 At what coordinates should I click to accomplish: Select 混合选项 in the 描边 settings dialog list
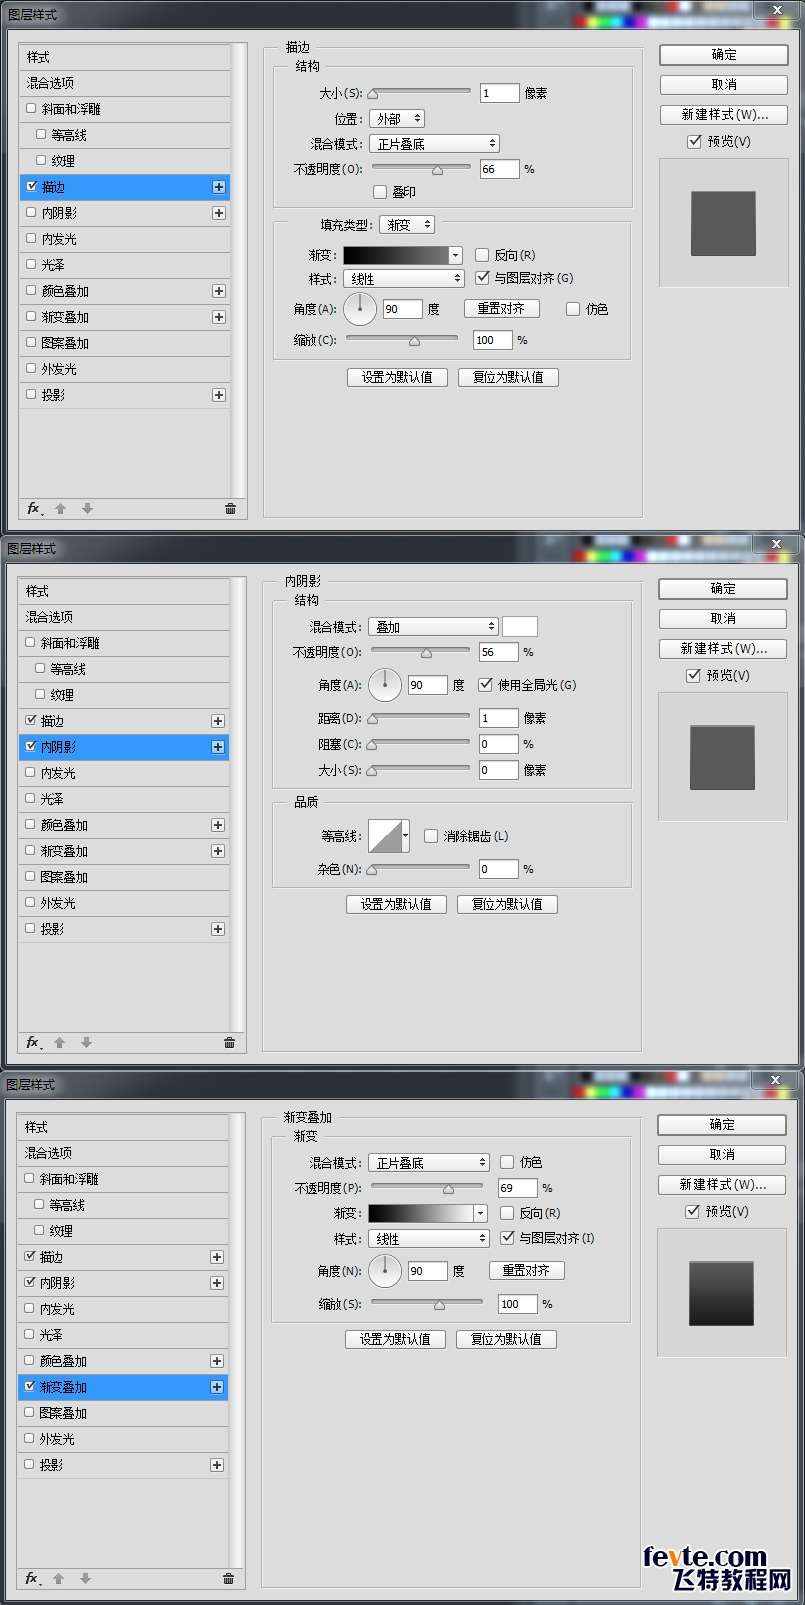coord(125,83)
